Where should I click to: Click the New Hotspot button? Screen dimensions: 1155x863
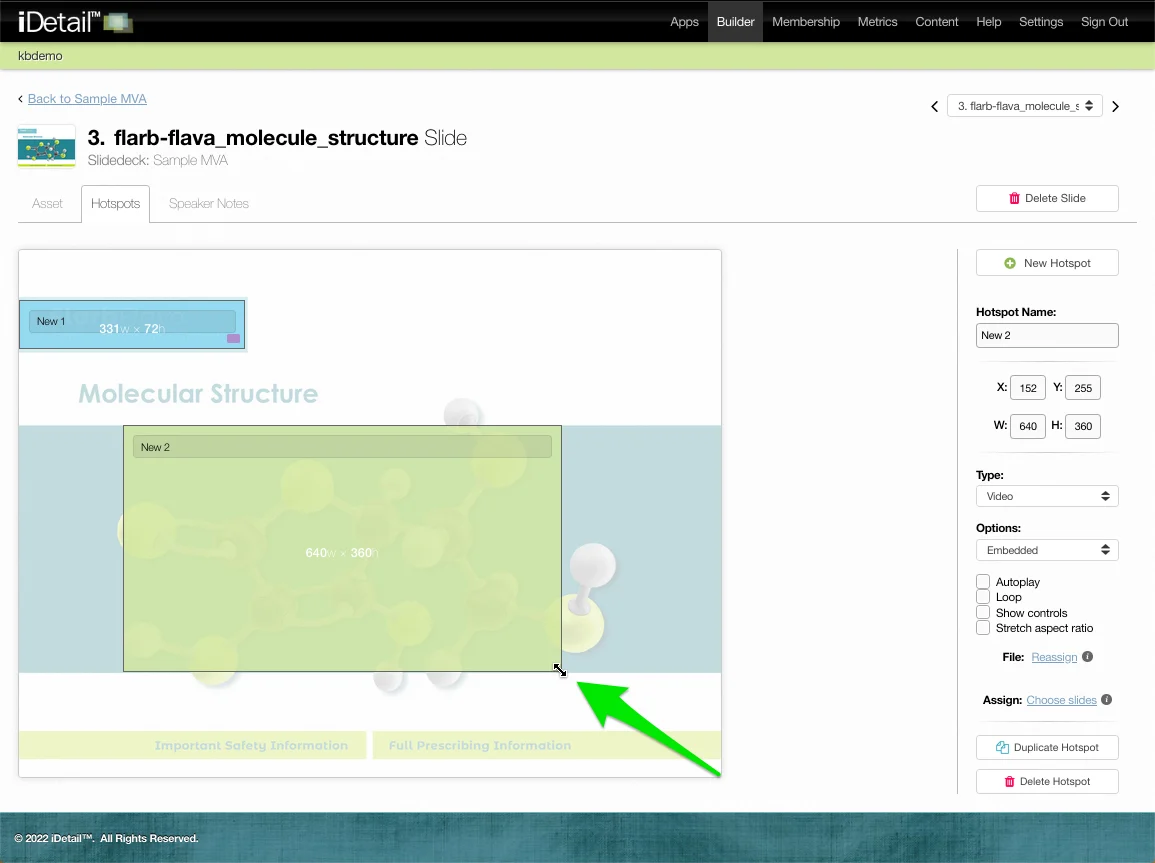1047,263
